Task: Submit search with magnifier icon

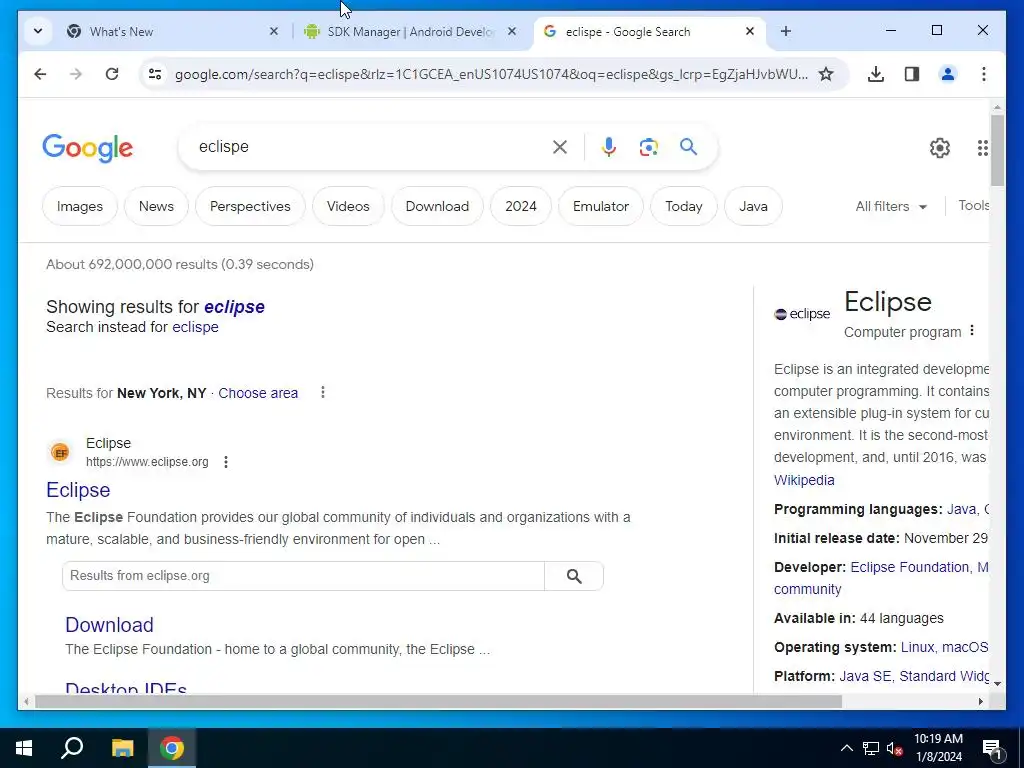Action: tap(688, 147)
